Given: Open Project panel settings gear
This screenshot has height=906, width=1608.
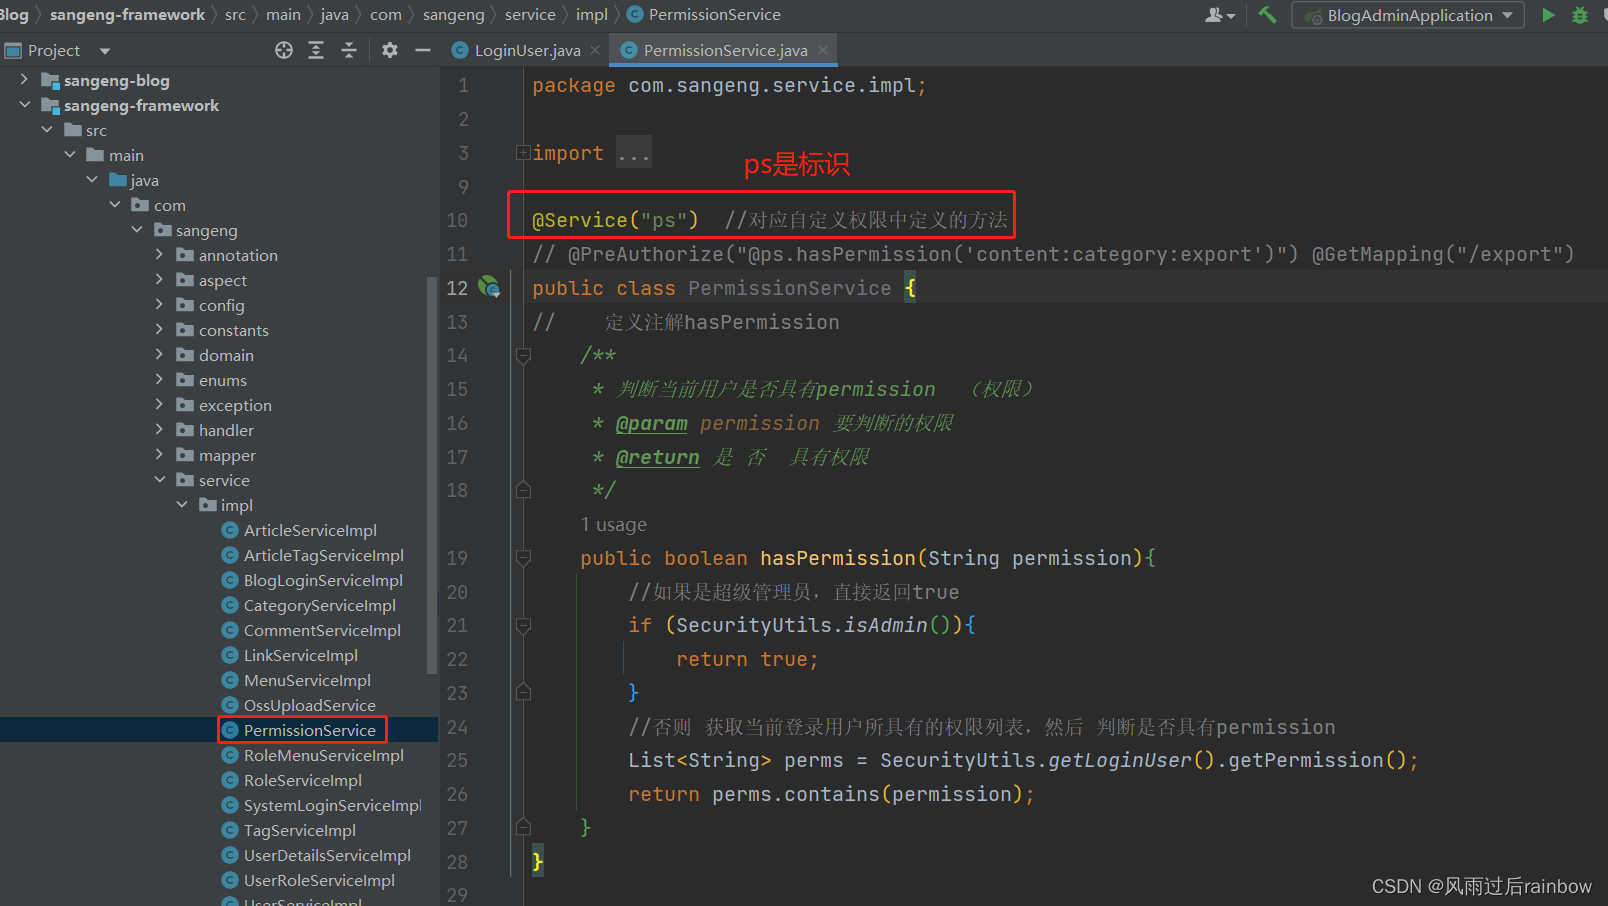Looking at the screenshot, I should [390, 50].
